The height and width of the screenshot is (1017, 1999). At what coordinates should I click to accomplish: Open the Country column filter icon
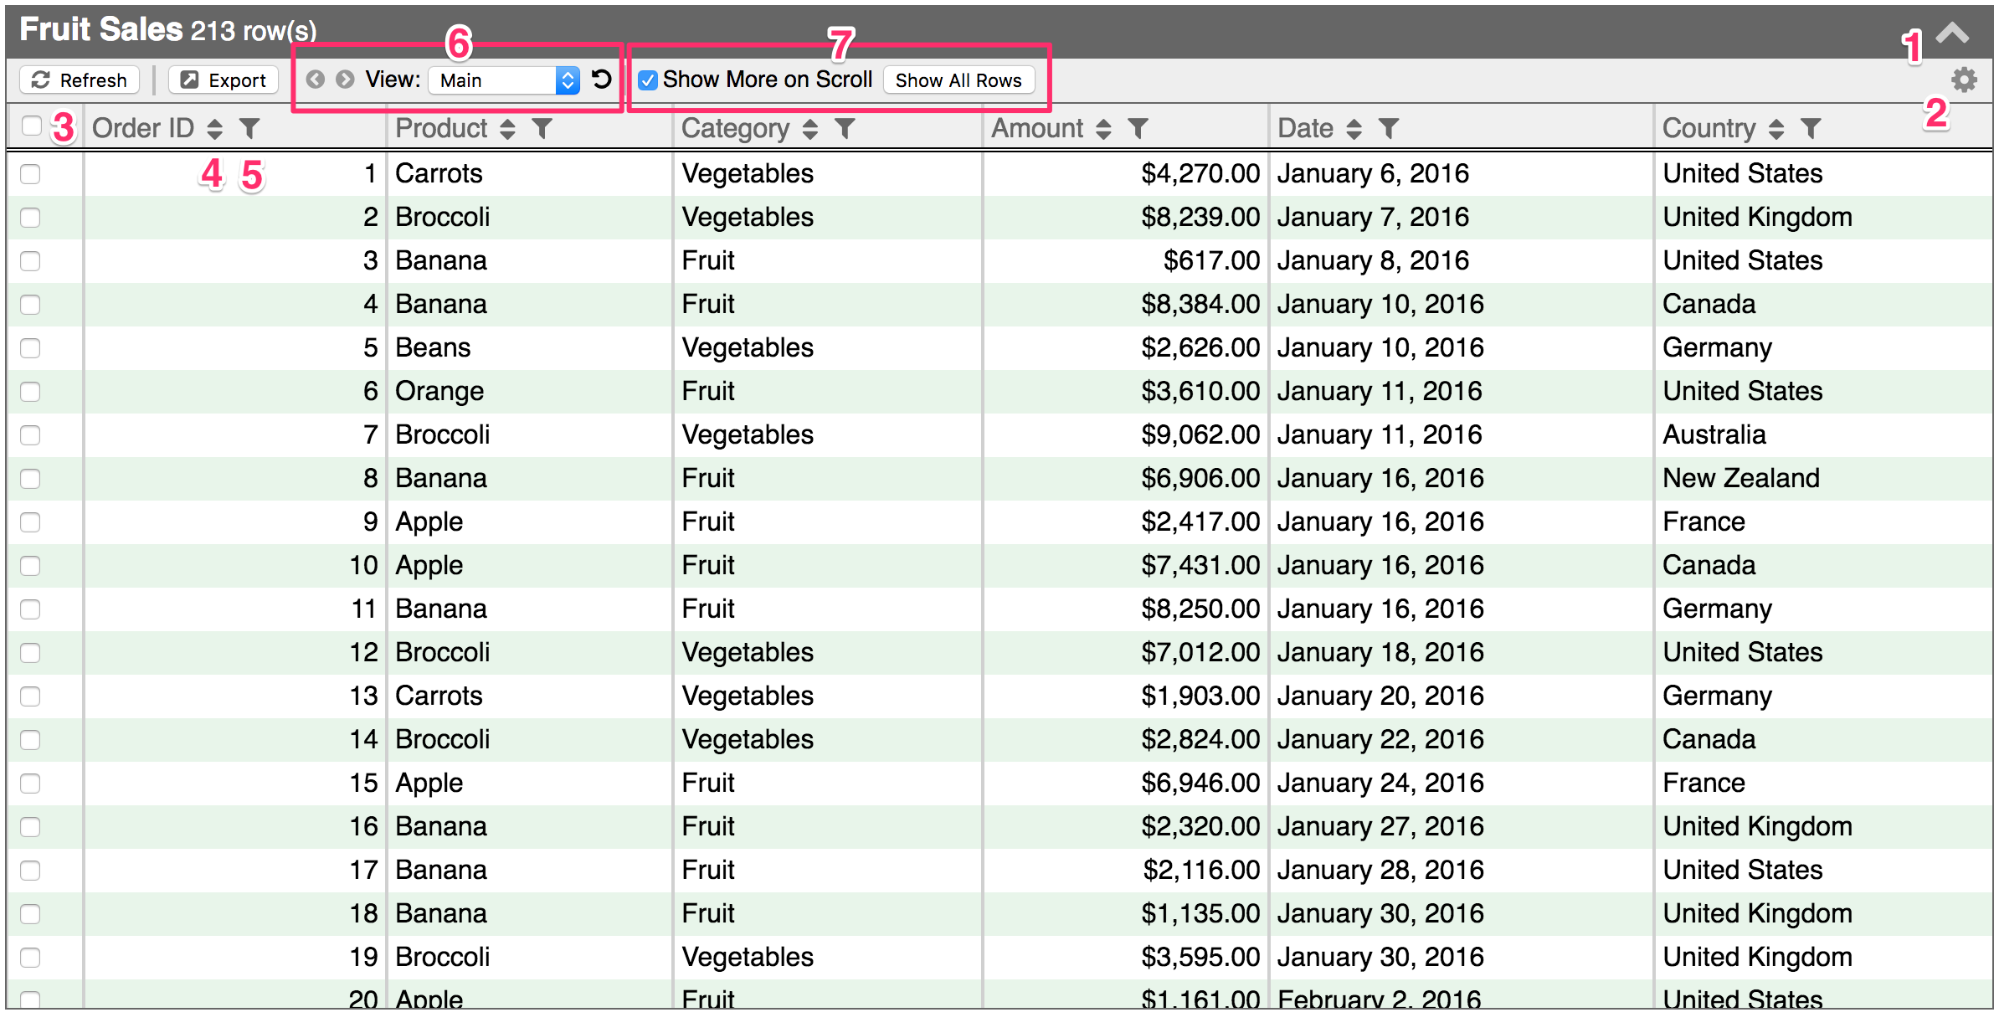[1811, 128]
